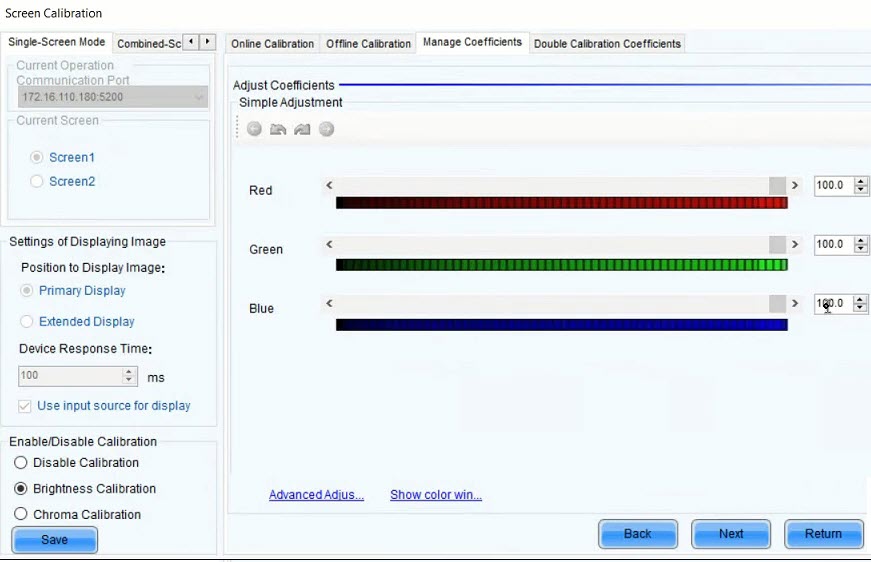Viewport: 871px width, 562px height.
Task: Choose the Brightness Calibration radio button
Action: pos(21,489)
